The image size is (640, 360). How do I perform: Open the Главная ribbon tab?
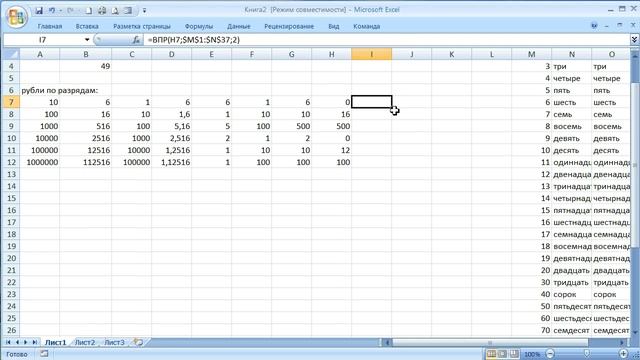click(50, 26)
